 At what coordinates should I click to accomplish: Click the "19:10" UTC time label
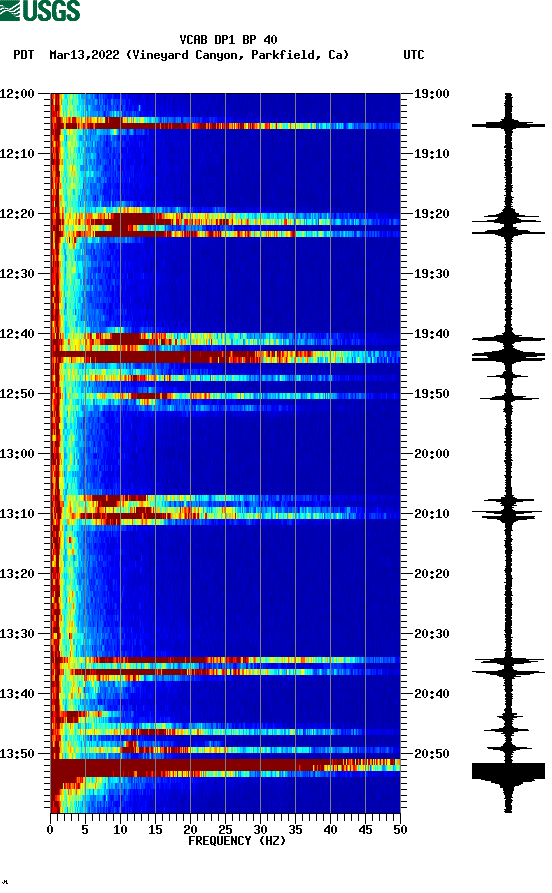click(x=431, y=153)
